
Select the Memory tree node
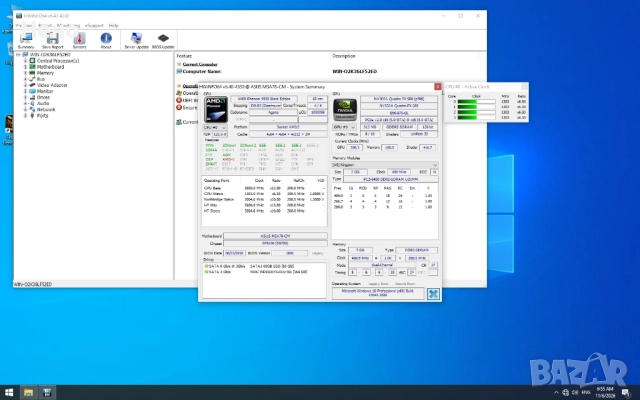[45, 73]
